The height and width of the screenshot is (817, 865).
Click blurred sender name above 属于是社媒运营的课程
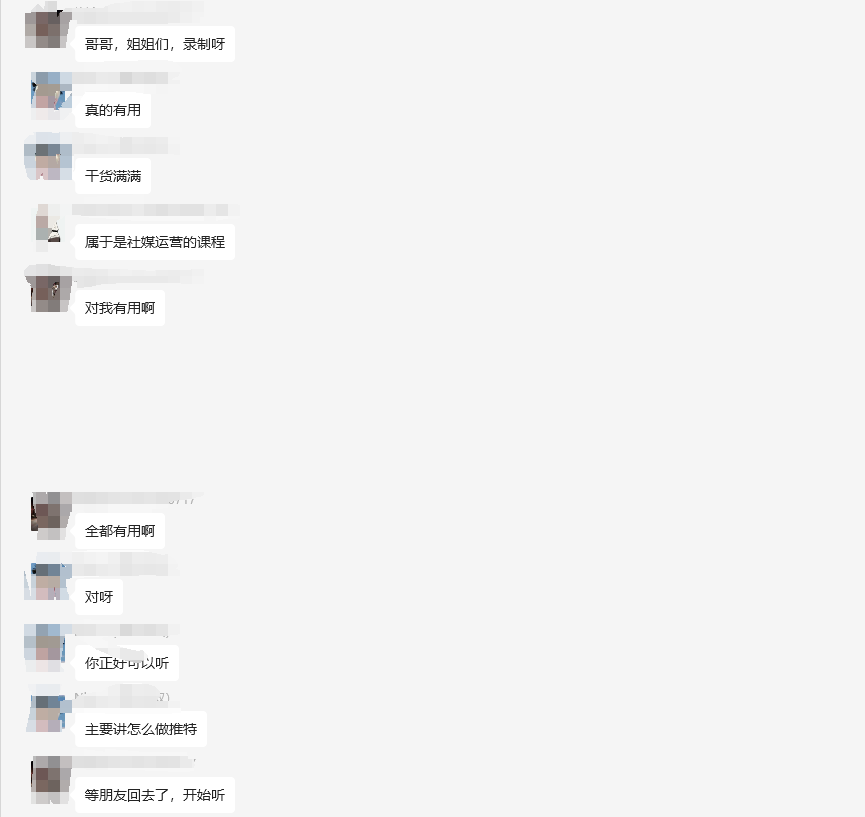click(152, 210)
